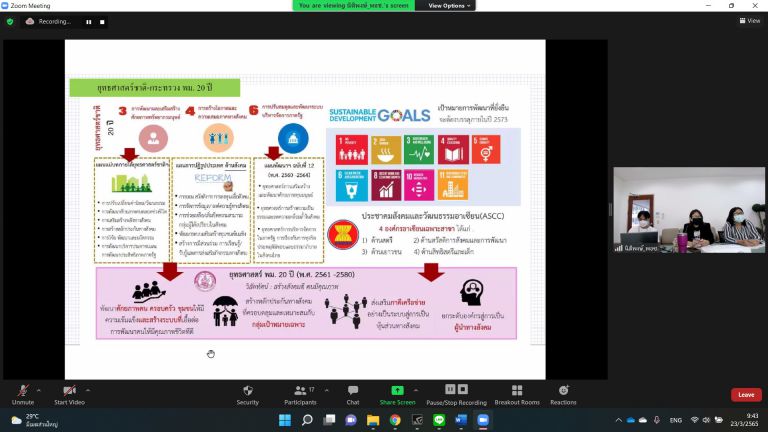Switch layout using the View button
Viewport: 768px width, 432px height.
tap(749, 20)
